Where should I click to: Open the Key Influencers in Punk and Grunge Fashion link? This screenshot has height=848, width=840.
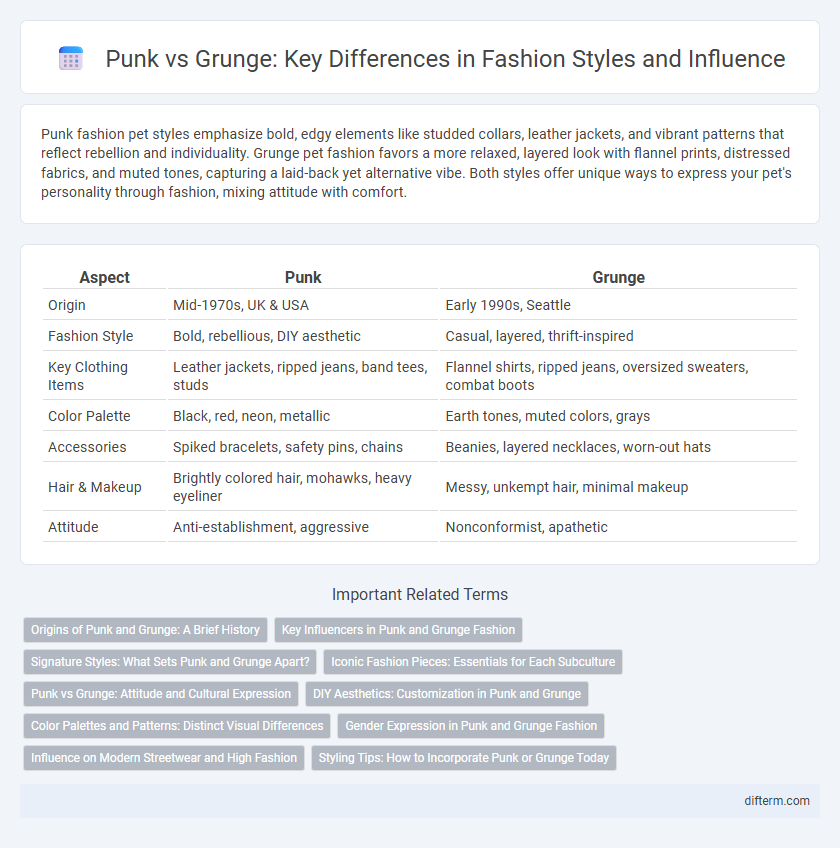(x=398, y=630)
